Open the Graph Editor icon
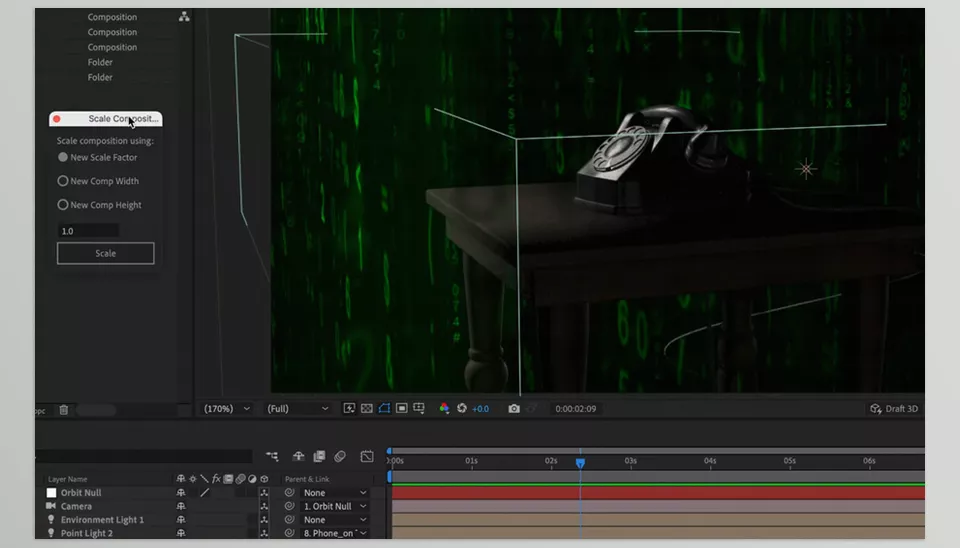This screenshot has height=548, width=960. tap(367, 456)
